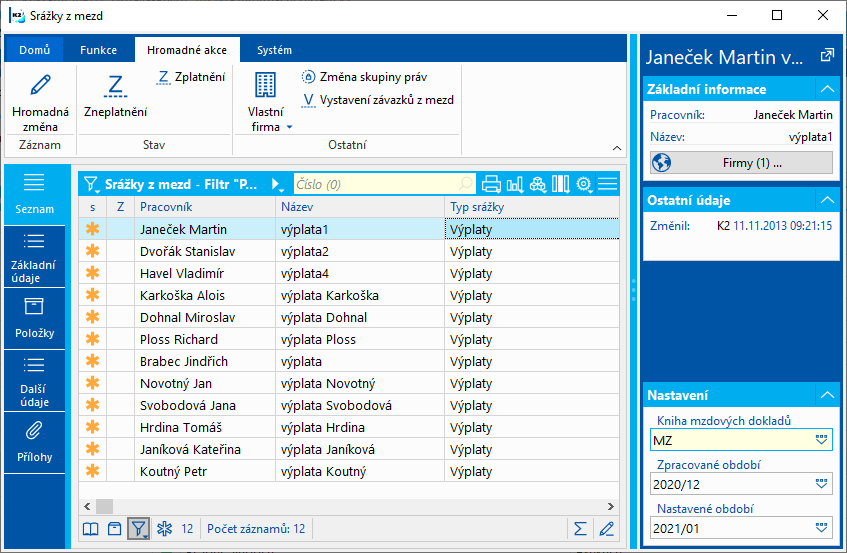This screenshot has height=553, width=847.
Task: Click the print icon in list toolbar
Action: tap(491, 184)
